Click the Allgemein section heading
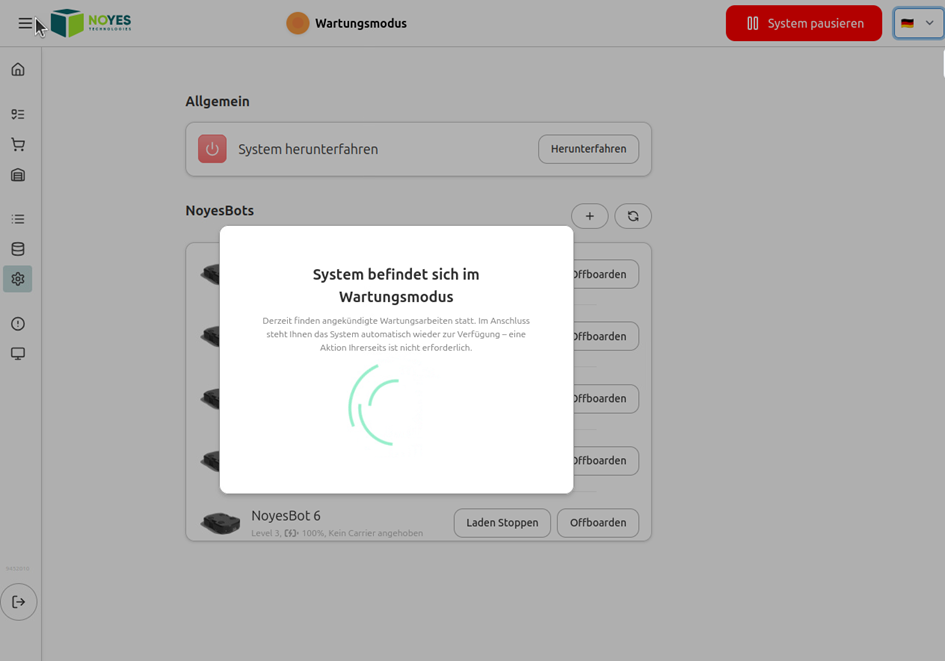The width and height of the screenshot is (945, 661). point(218,101)
